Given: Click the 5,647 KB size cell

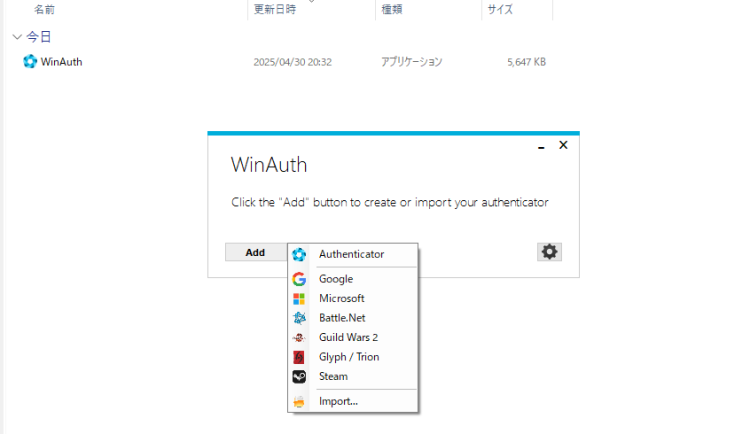Looking at the screenshot, I should coord(527,62).
